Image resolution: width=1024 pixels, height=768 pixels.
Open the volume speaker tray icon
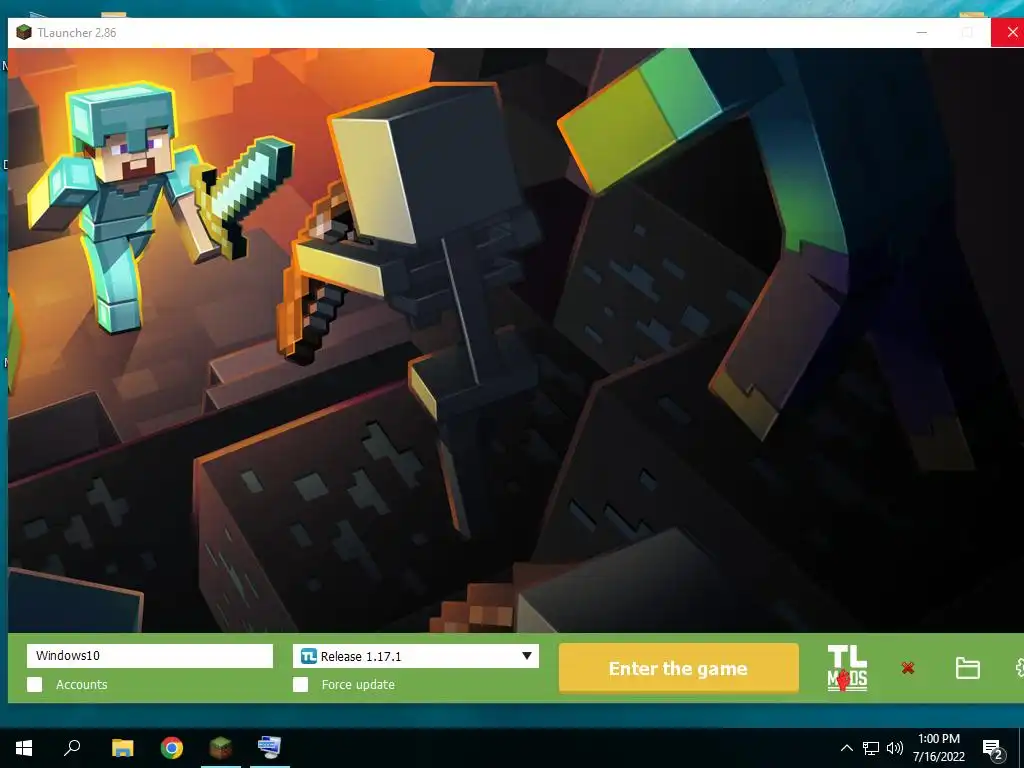(895, 748)
